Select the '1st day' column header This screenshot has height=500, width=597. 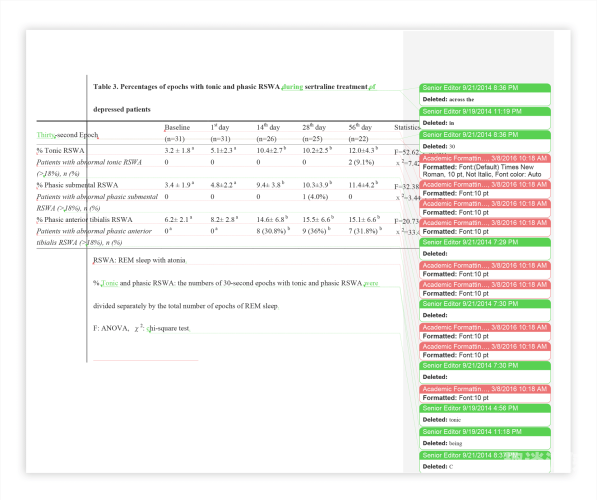click(220, 127)
